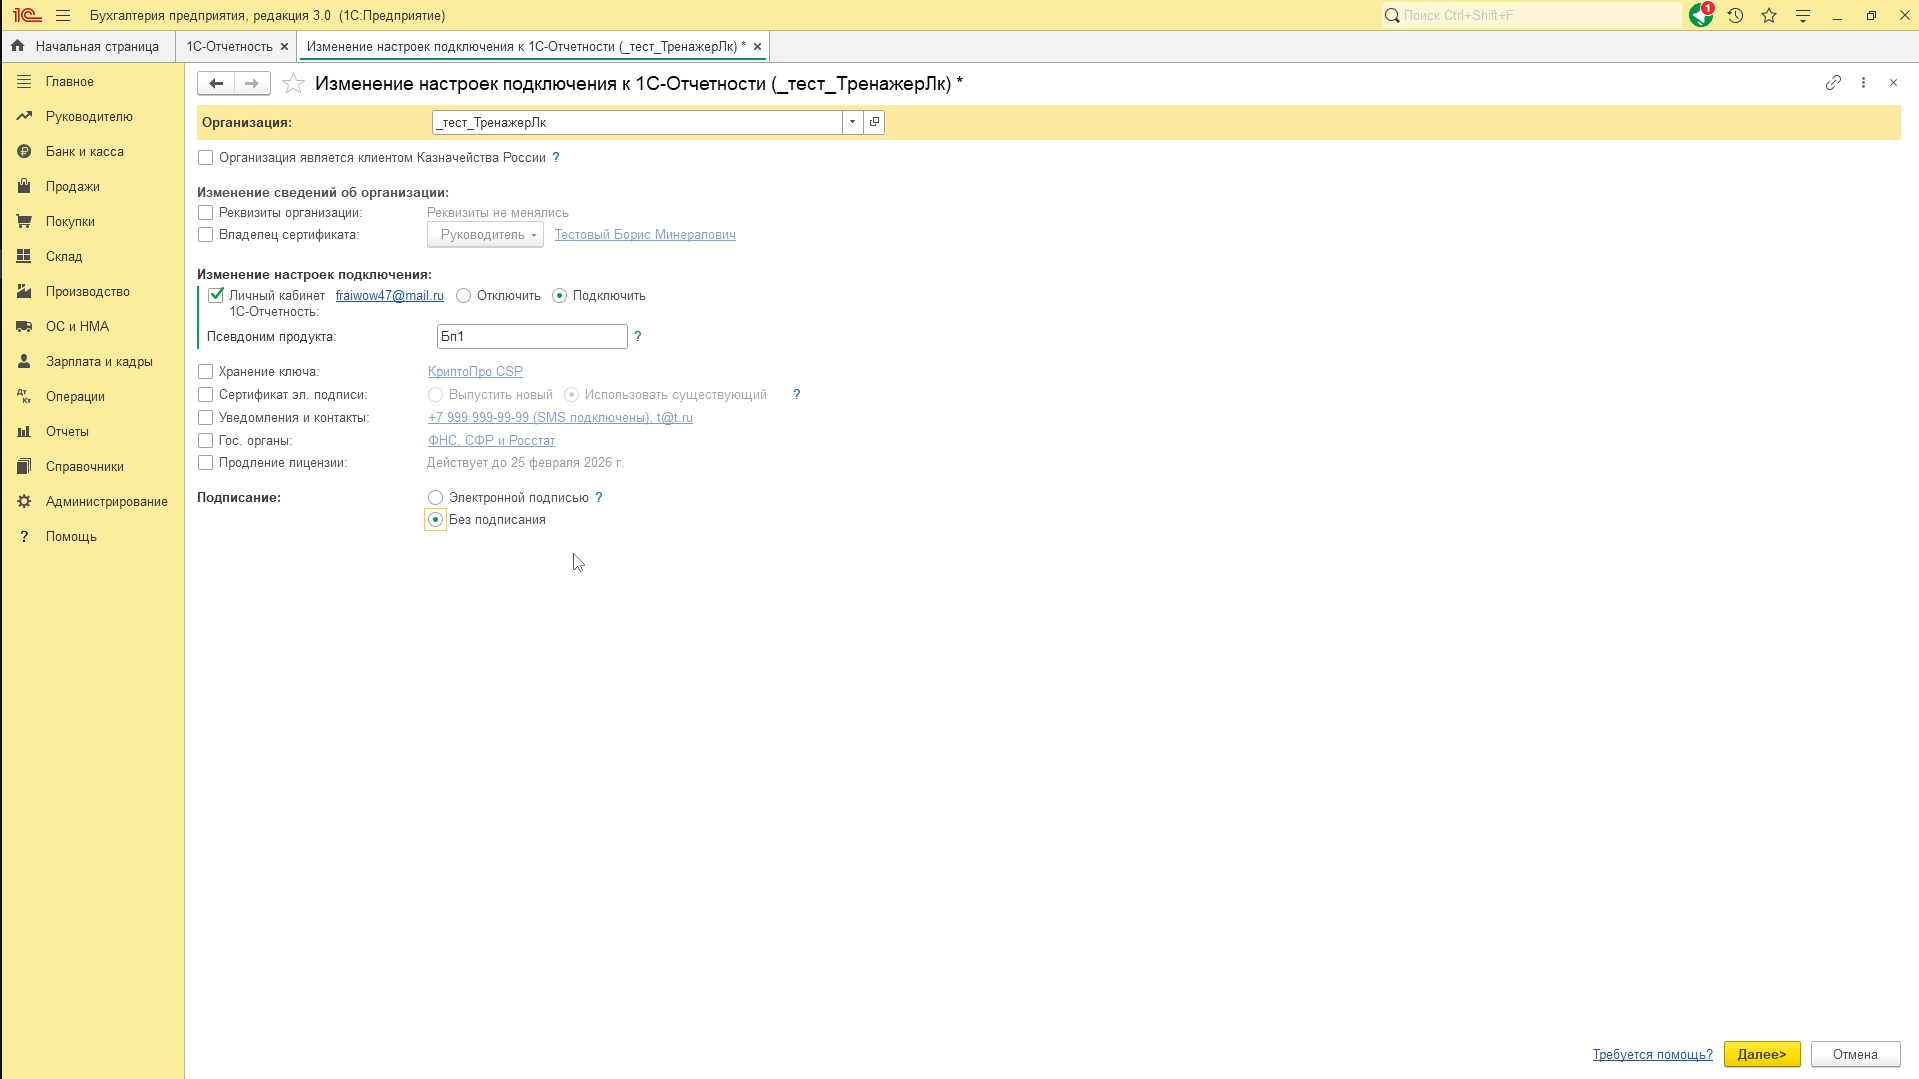1919x1079 pixels.
Task: Select Подключить radio button
Action: point(559,296)
